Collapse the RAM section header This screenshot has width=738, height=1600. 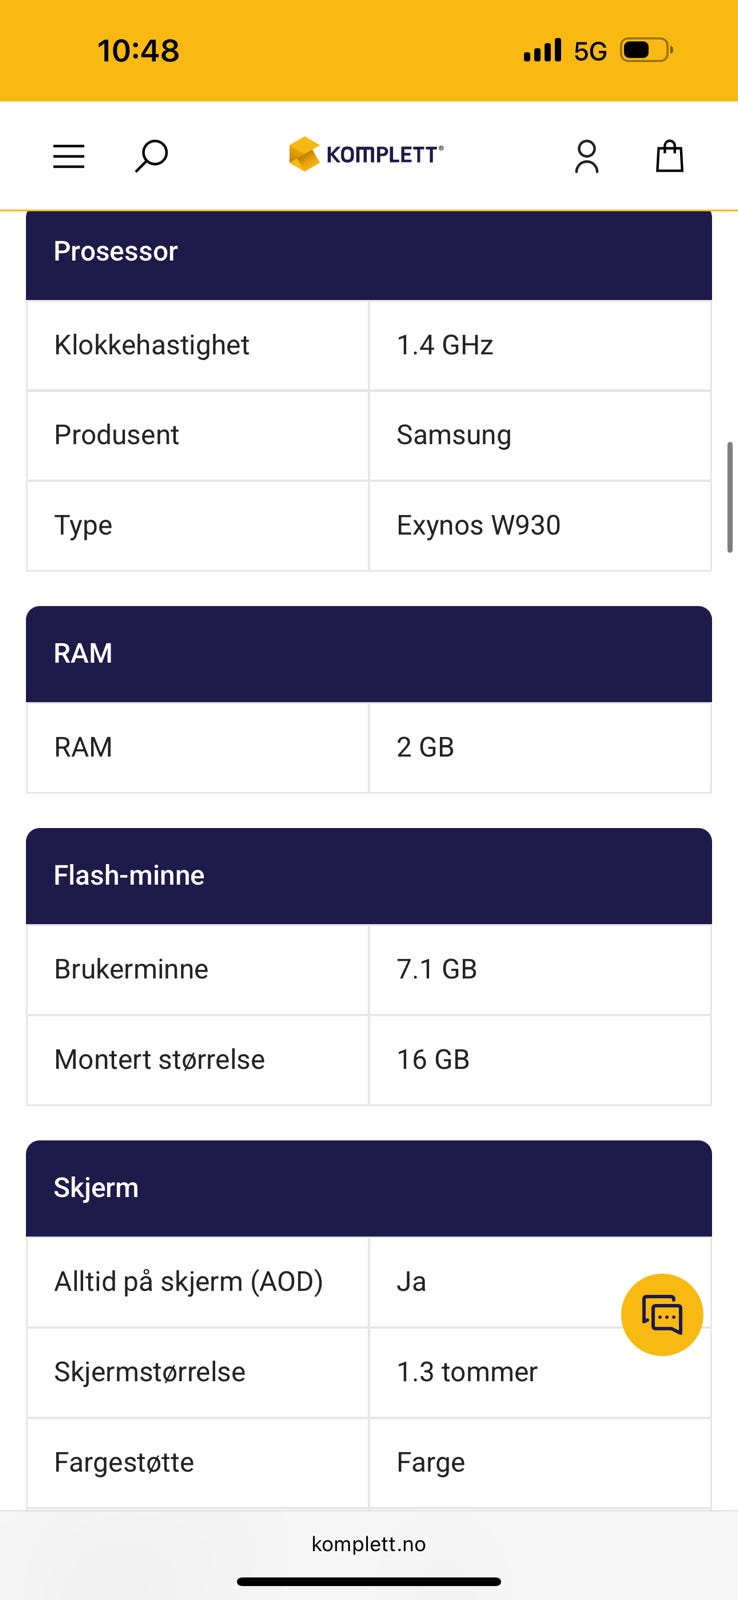[368, 654]
